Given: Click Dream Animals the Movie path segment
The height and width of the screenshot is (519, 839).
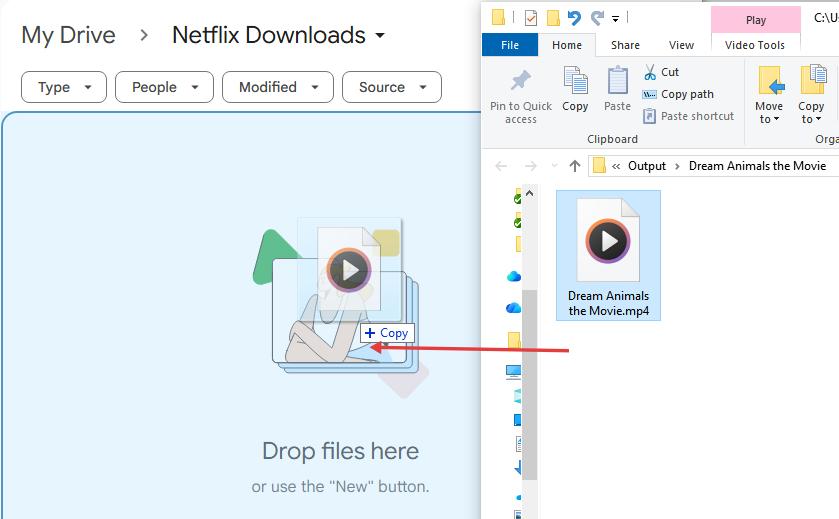Looking at the screenshot, I should (x=757, y=166).
